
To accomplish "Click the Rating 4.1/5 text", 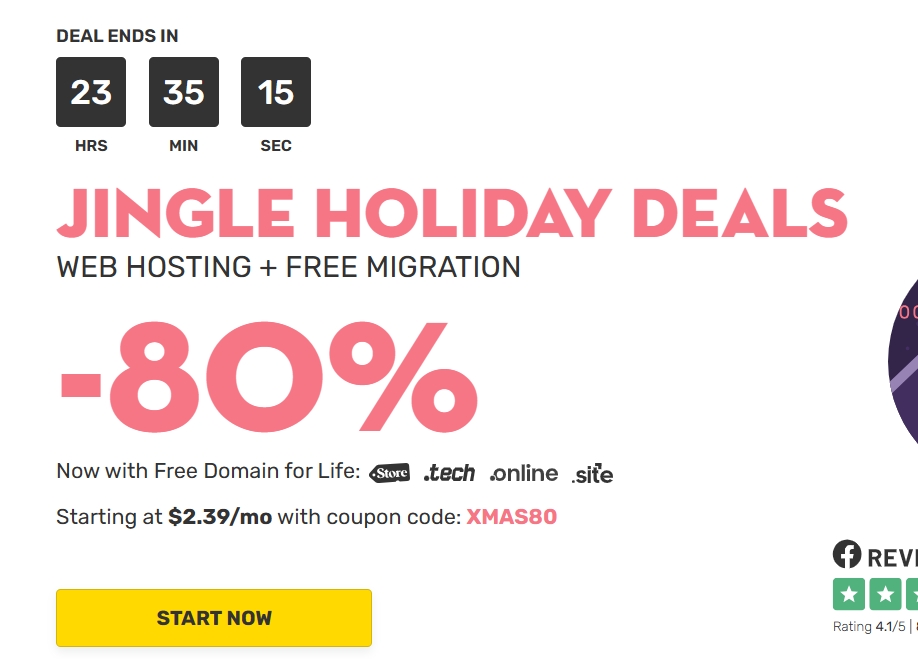I will click(869, 627).
